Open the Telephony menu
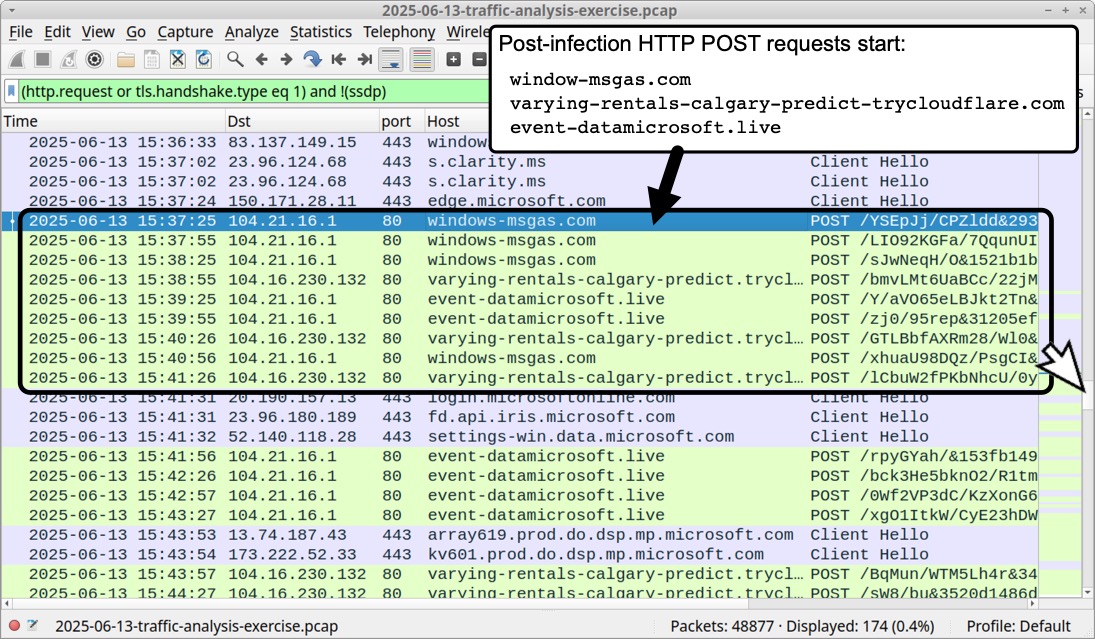The width and height of the screenshot is (1095, 639). (x=399, y=31)
